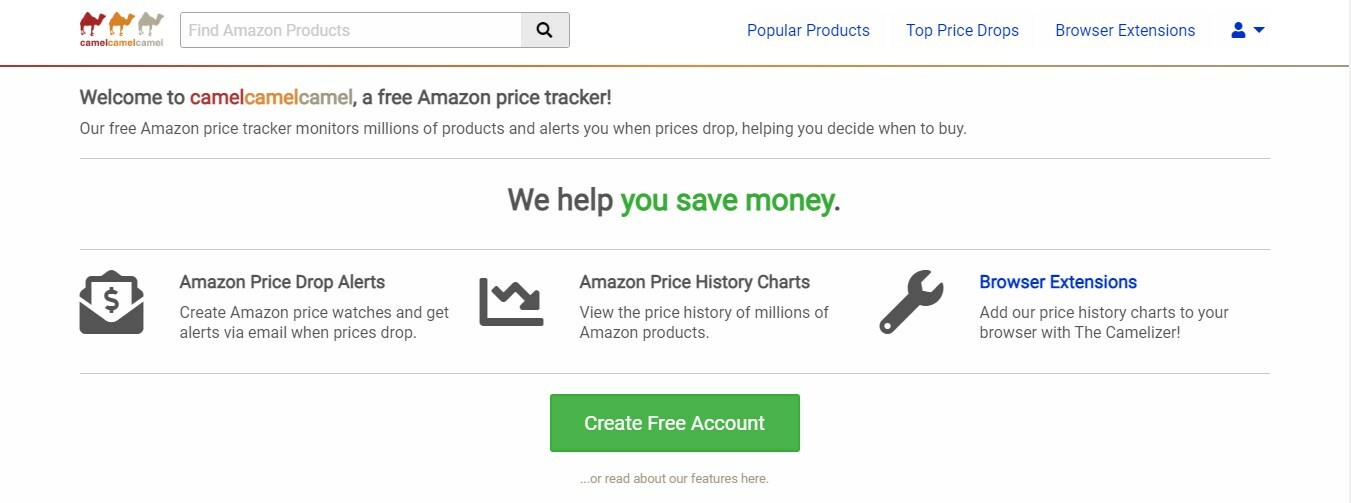The height and width of the screenshot is (503, 1351).
Task: Click the price history chart icon
Action: (511, 302)
